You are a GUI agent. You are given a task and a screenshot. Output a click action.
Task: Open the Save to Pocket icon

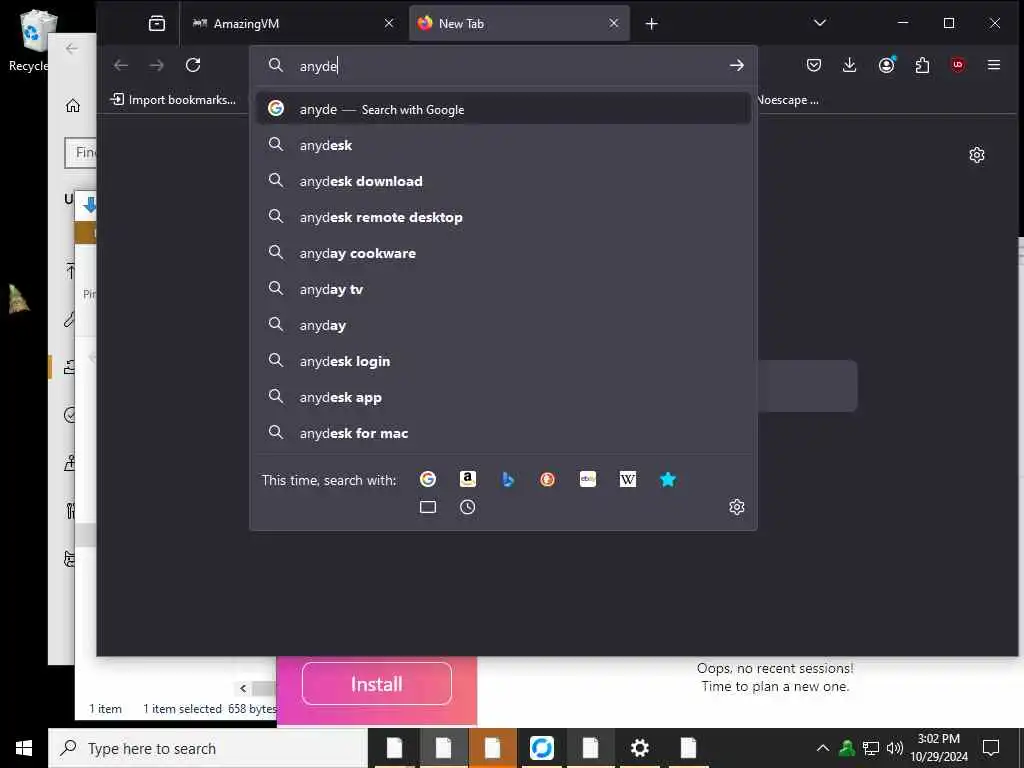click(814, 65)
